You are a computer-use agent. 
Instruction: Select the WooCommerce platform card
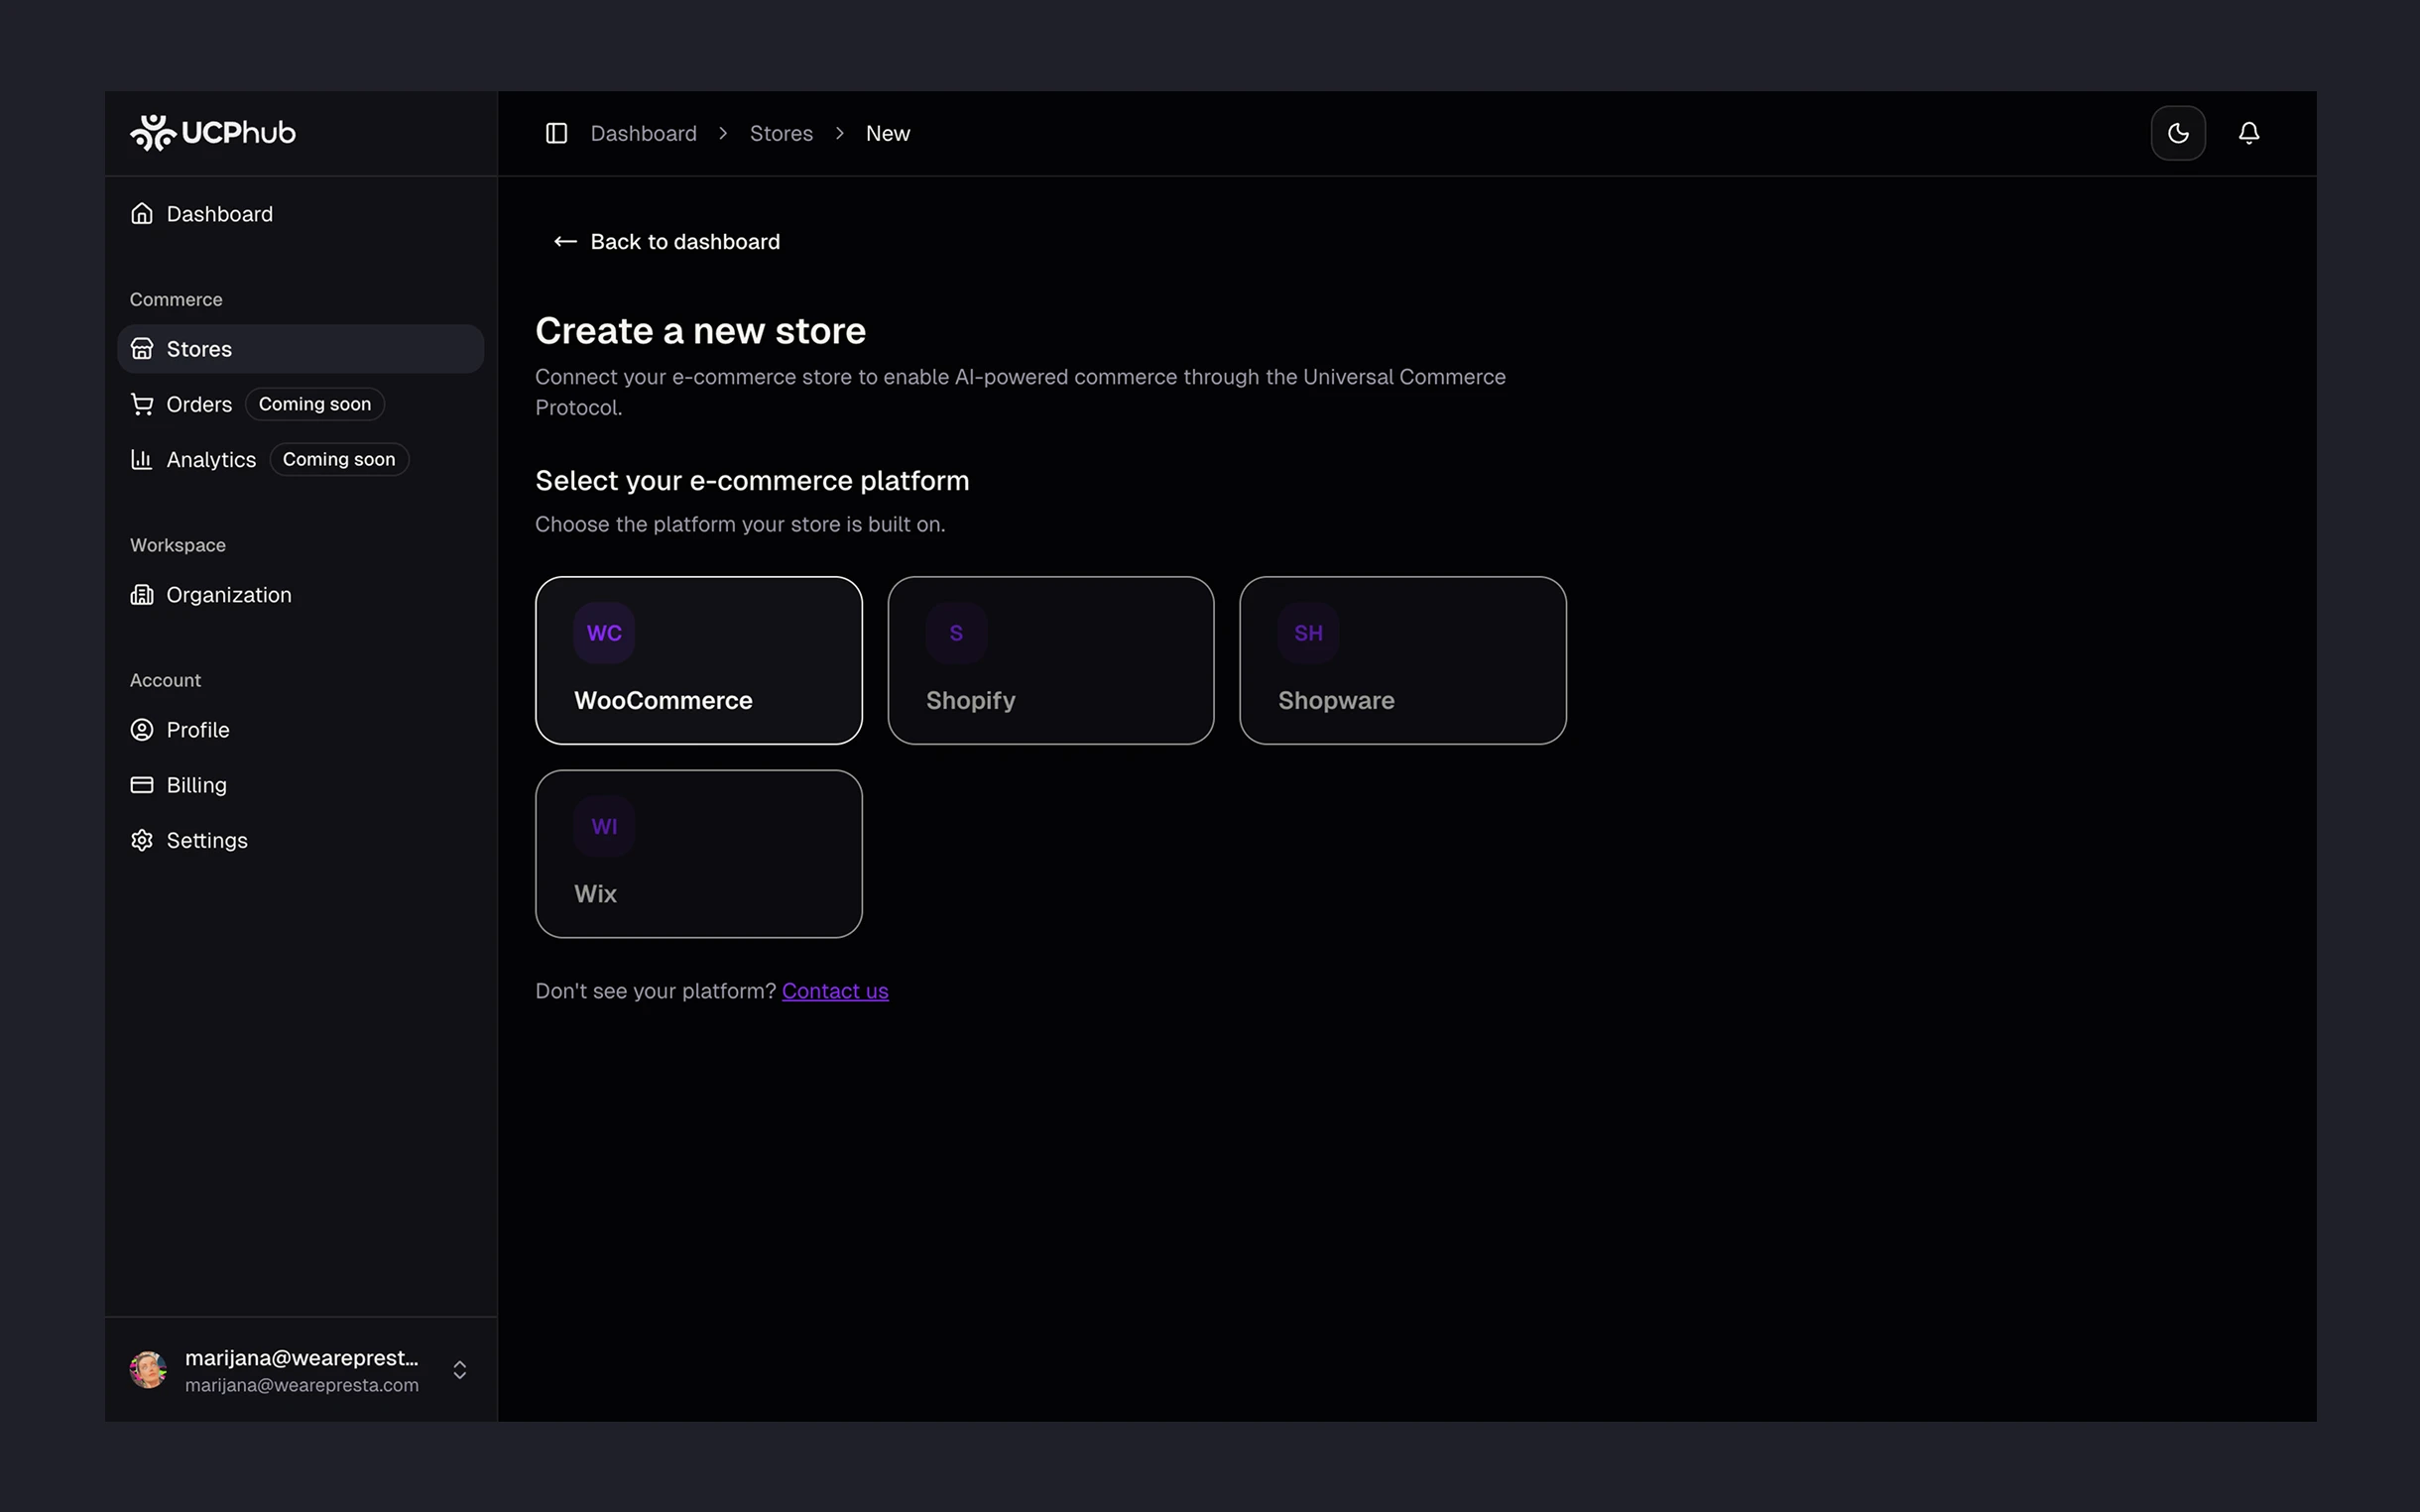pyautogui.click(x=698, y=660)
